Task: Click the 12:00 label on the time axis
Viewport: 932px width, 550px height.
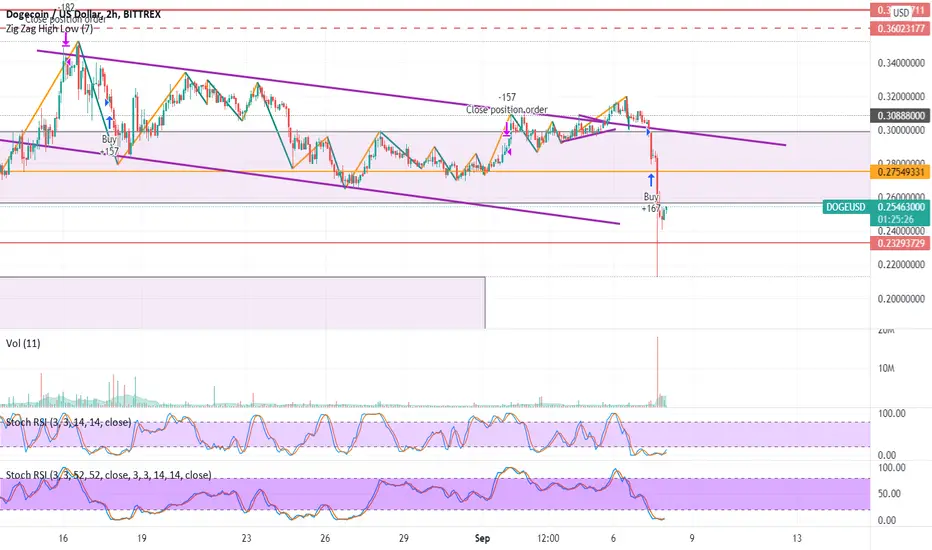Action: pos(547,538)
